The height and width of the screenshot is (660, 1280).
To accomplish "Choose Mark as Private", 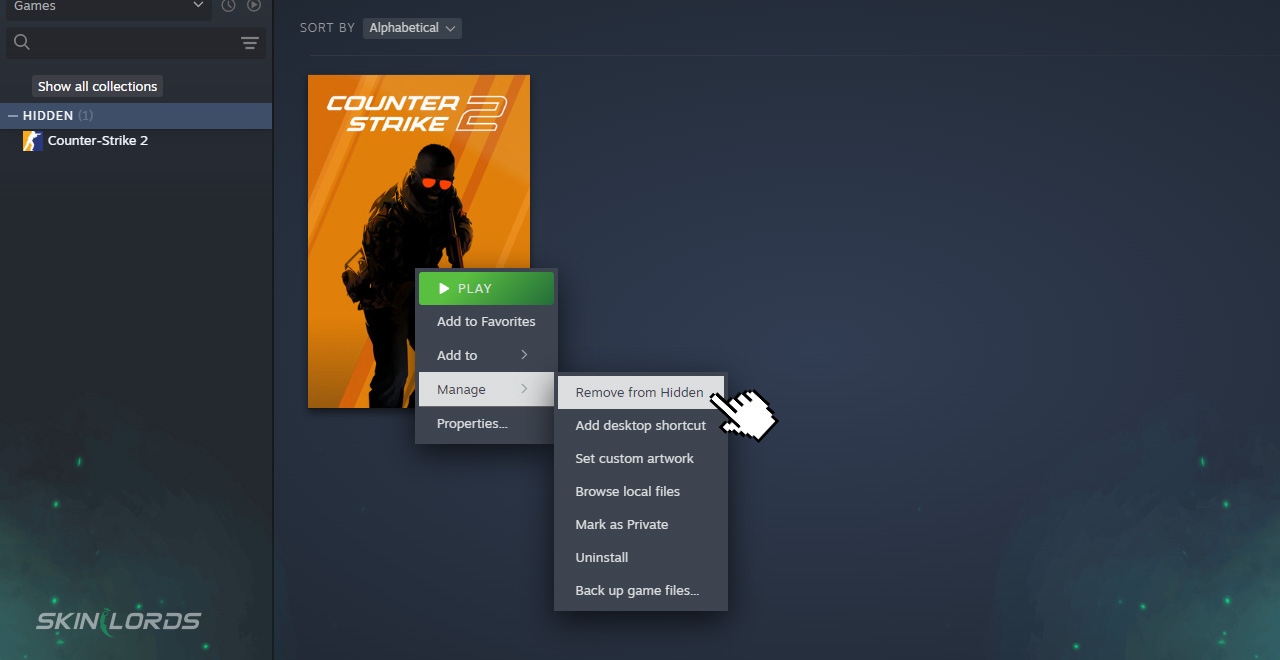I will pos(641,524).
